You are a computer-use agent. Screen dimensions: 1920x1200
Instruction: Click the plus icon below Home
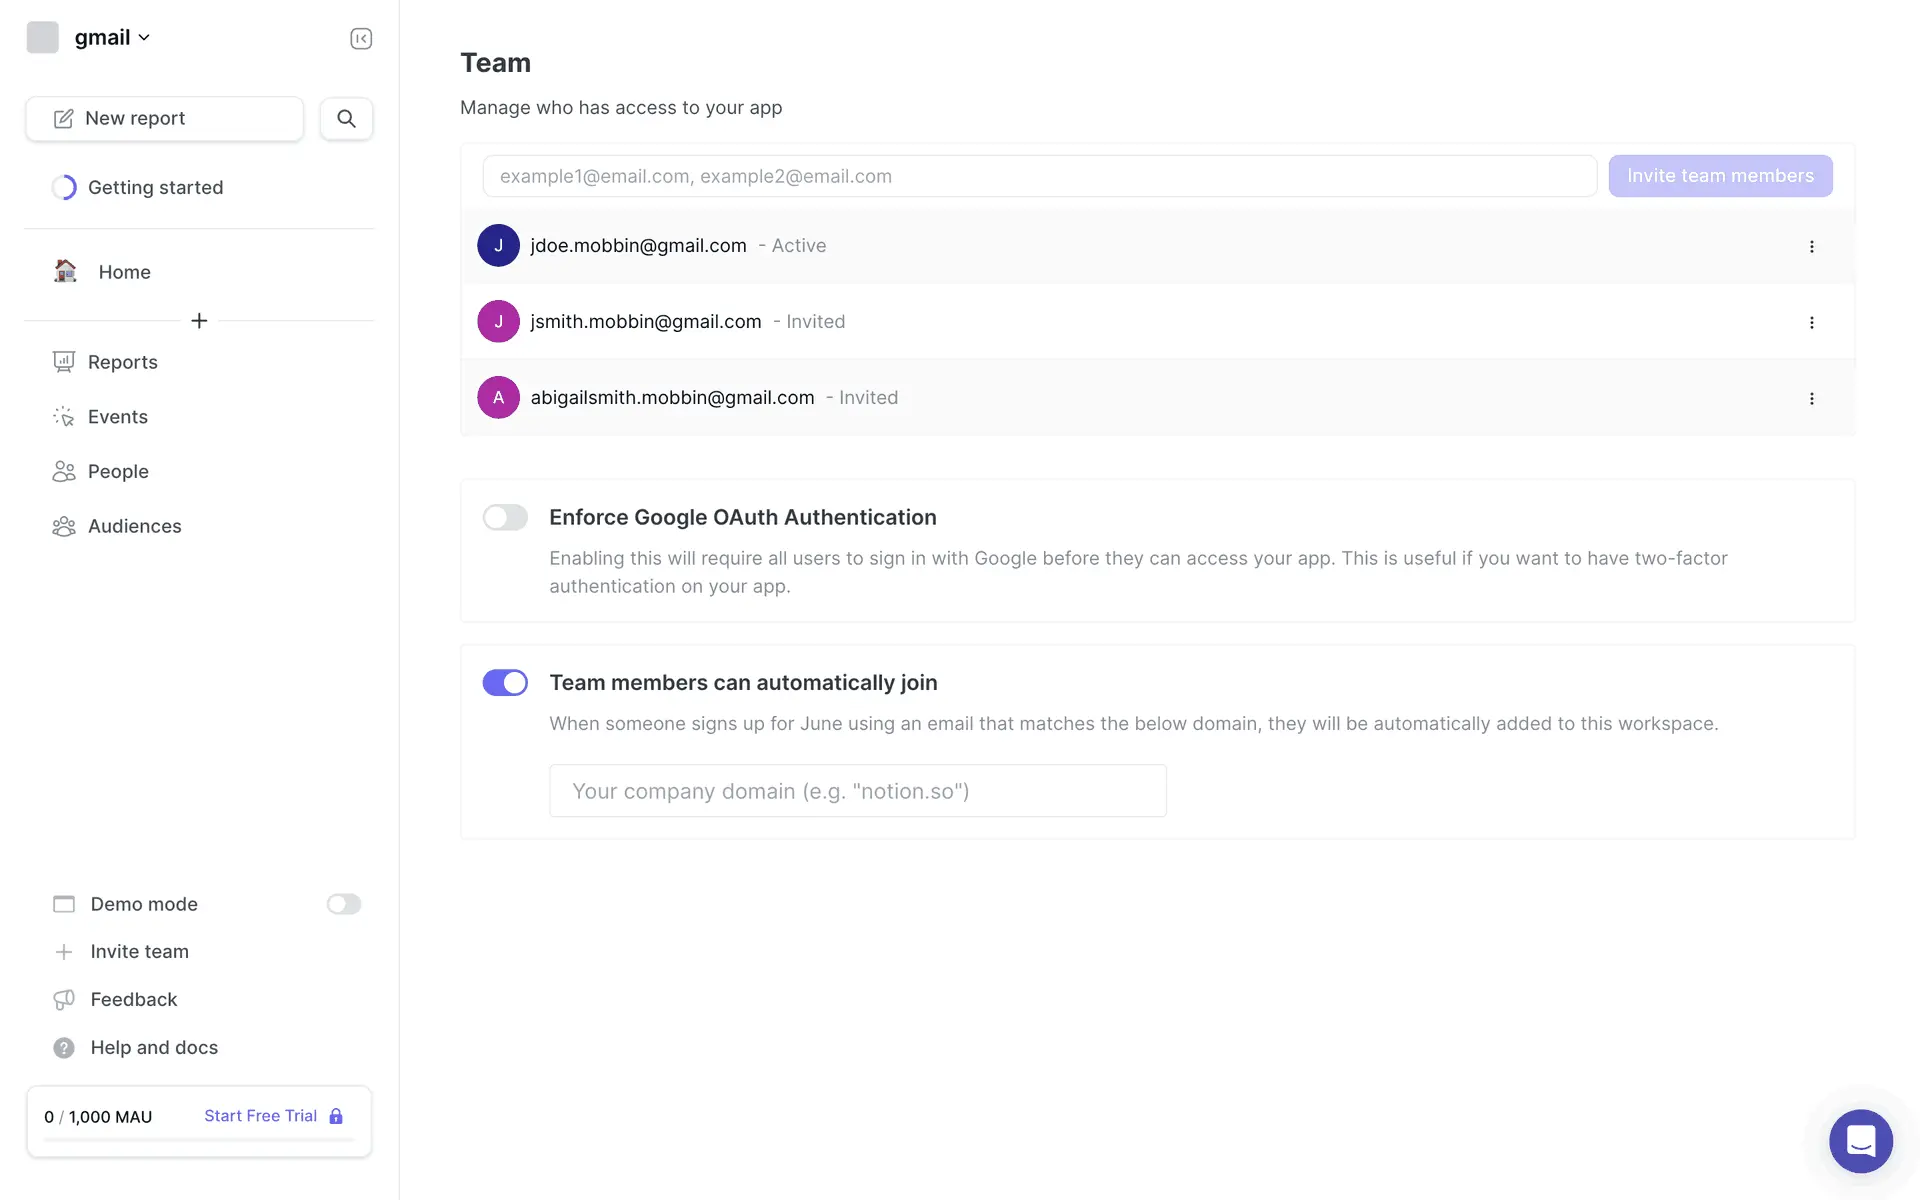click(199, 321)
